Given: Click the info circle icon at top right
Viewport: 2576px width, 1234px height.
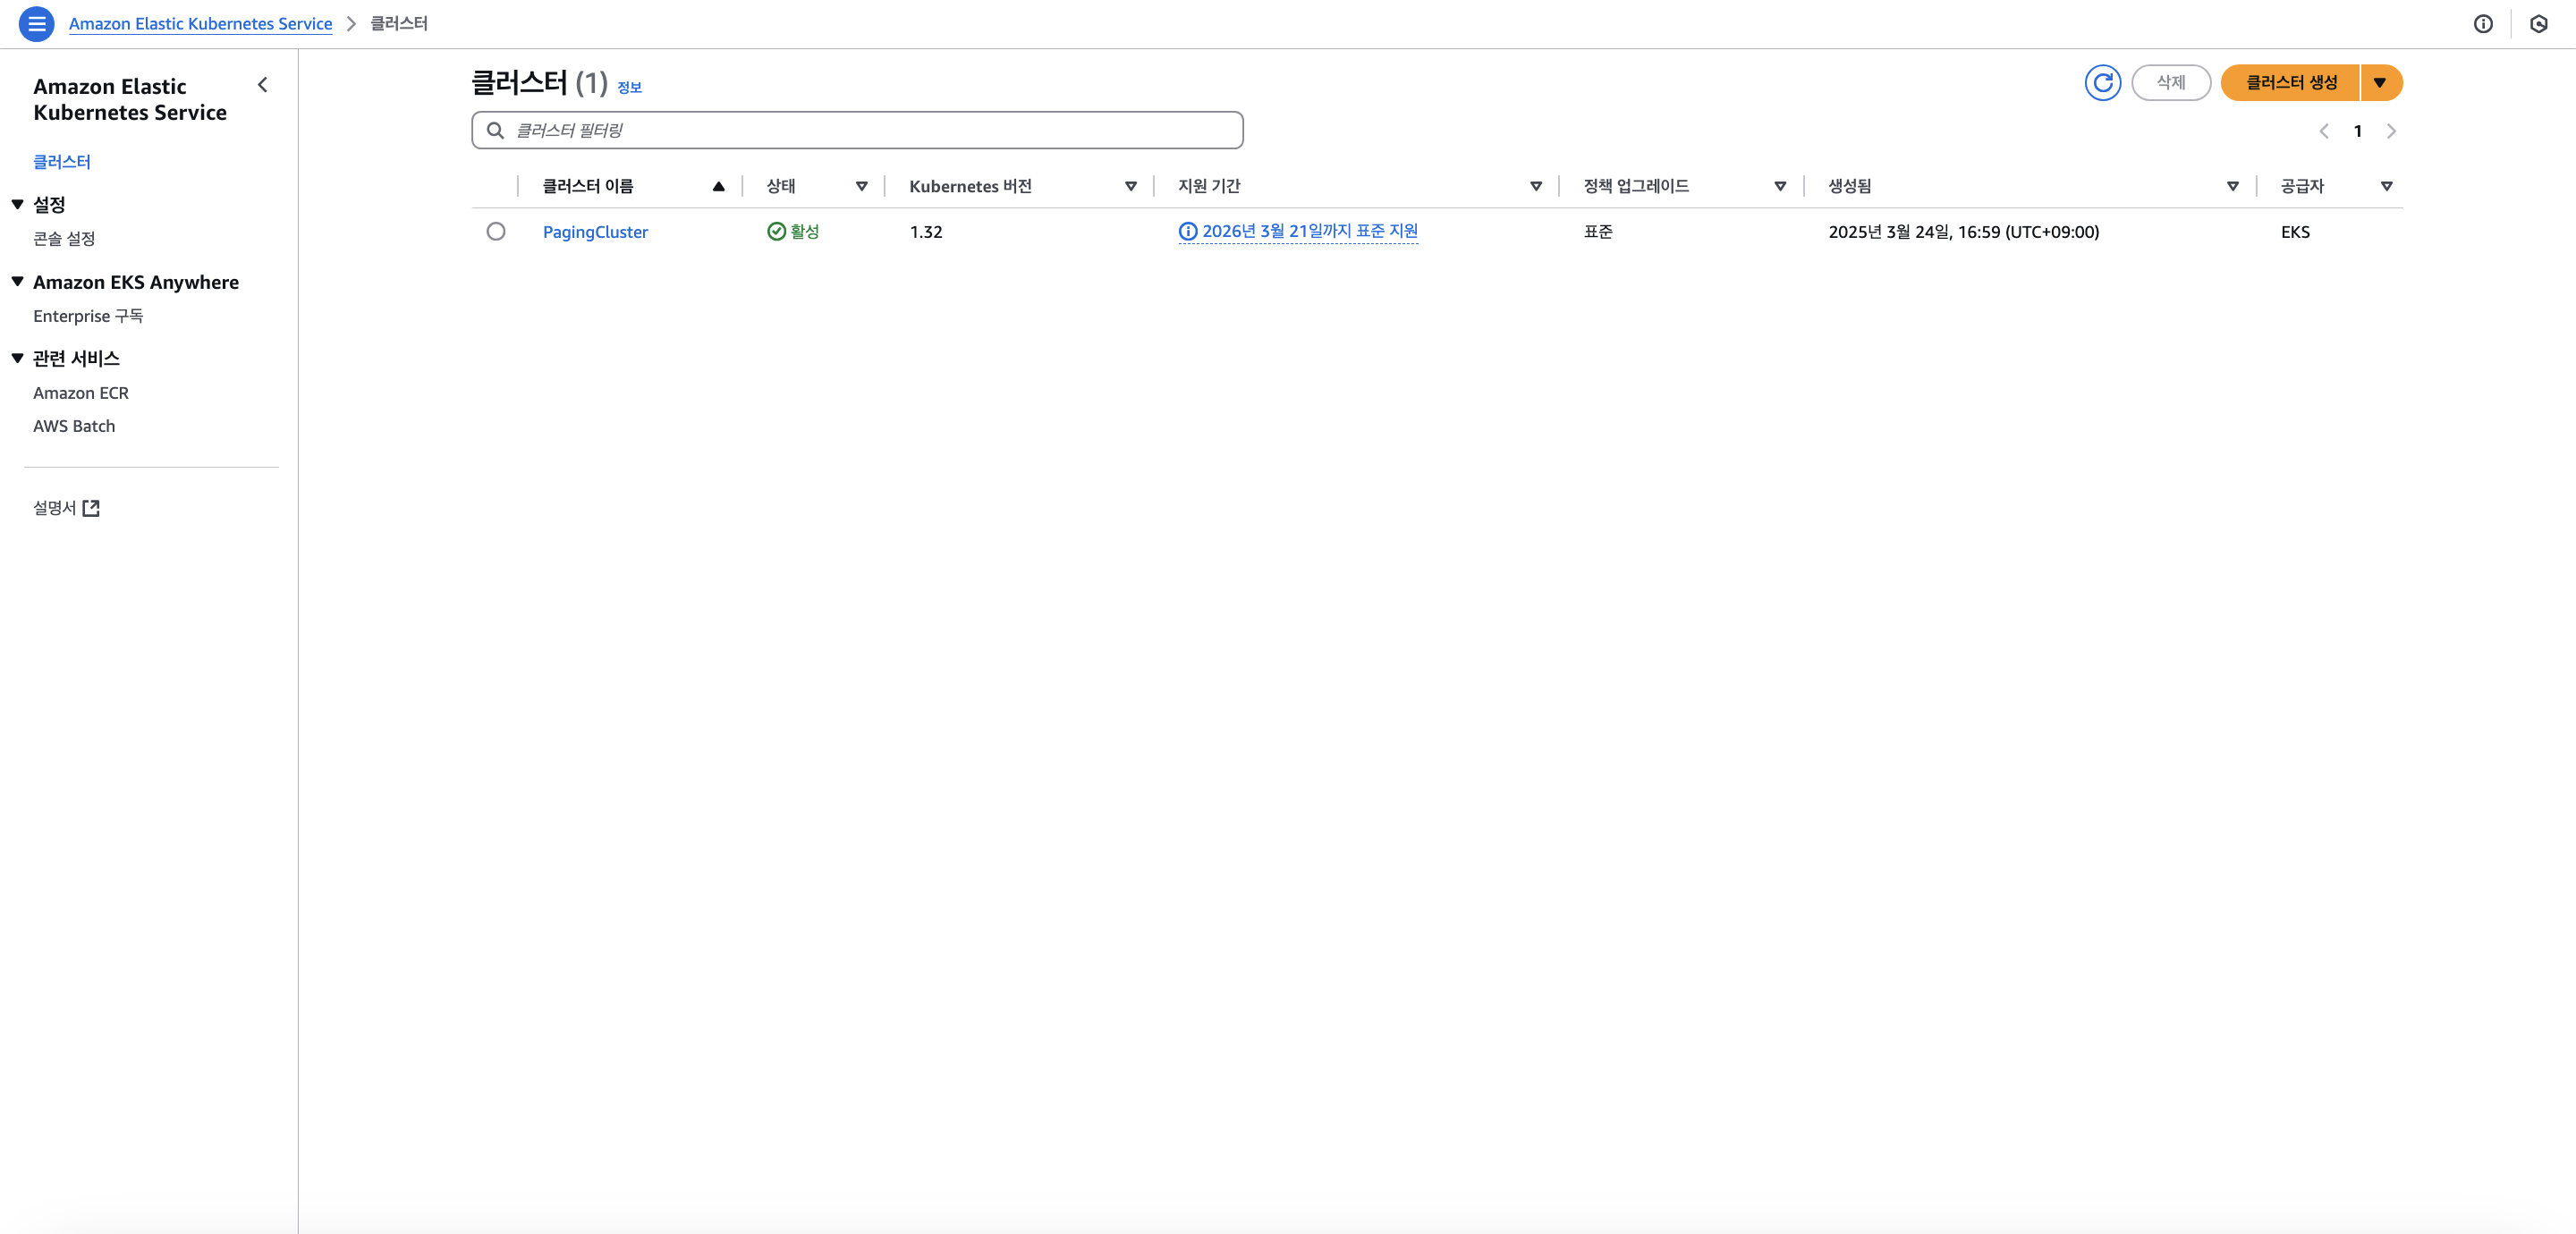Looking at the screenshot, I should 2483,24.
